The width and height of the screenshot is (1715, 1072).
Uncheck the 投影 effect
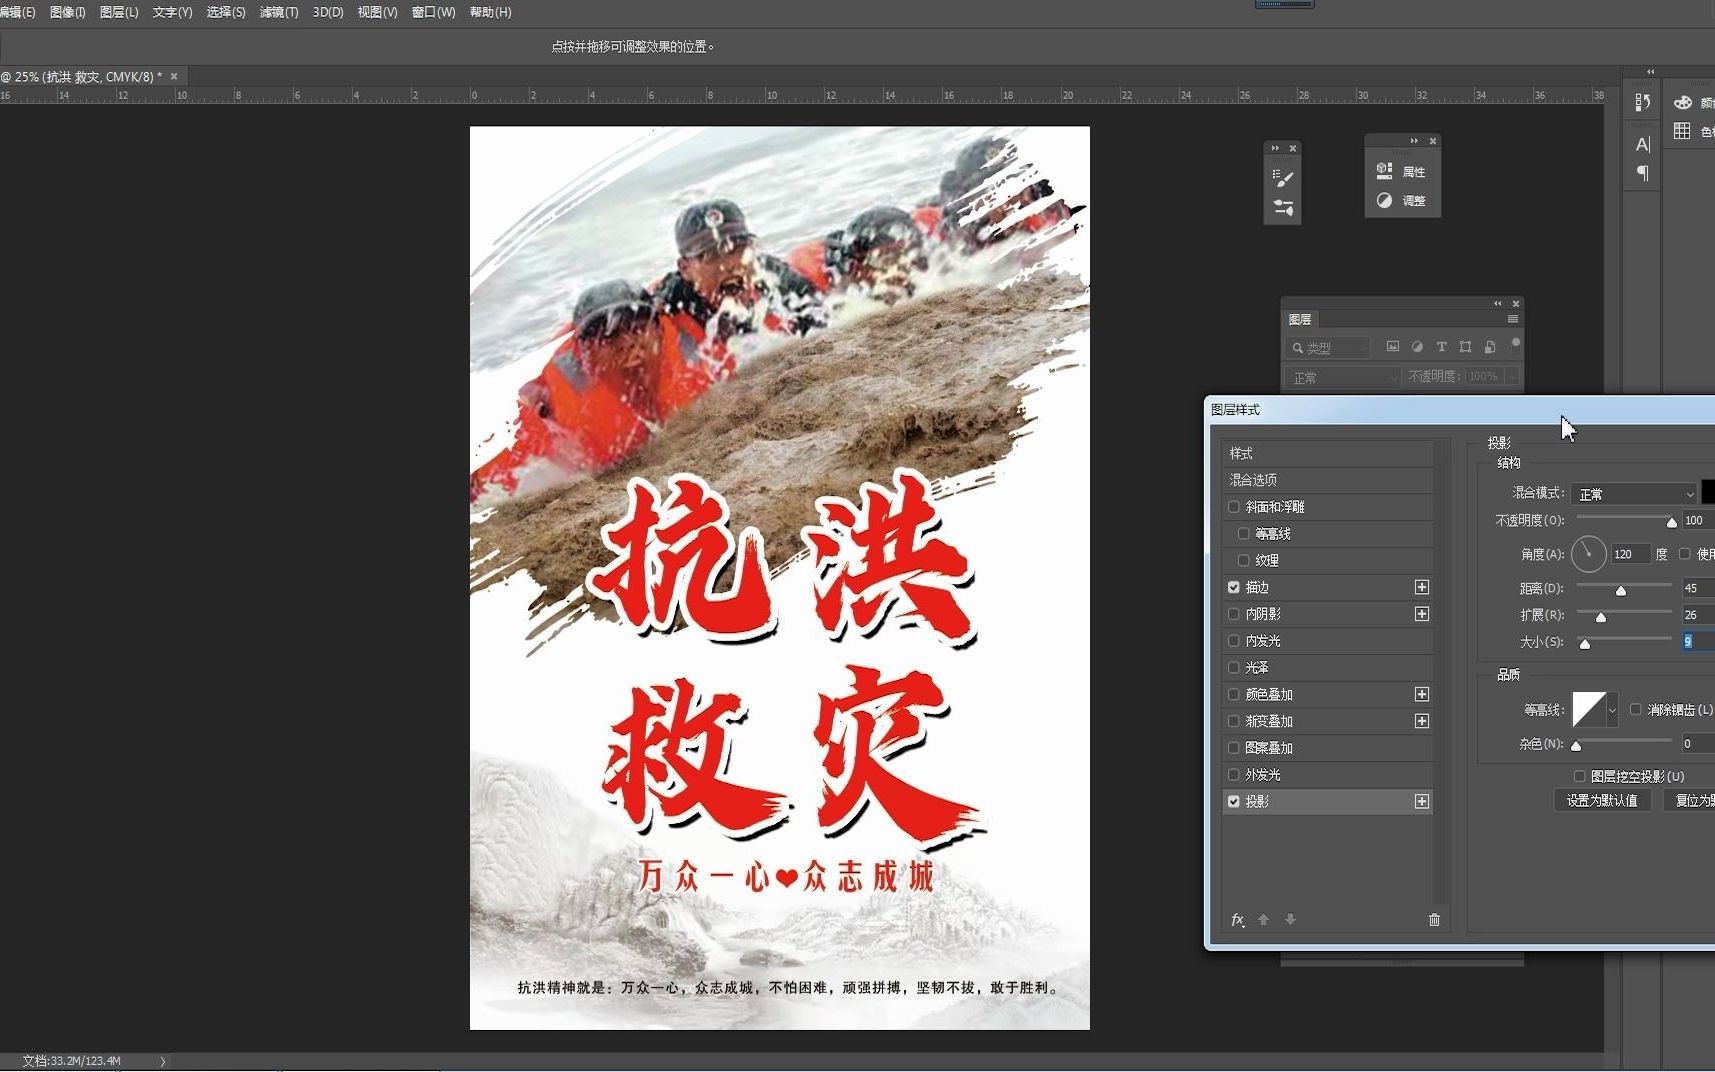pyautogui.click(x=1234, y=801)
